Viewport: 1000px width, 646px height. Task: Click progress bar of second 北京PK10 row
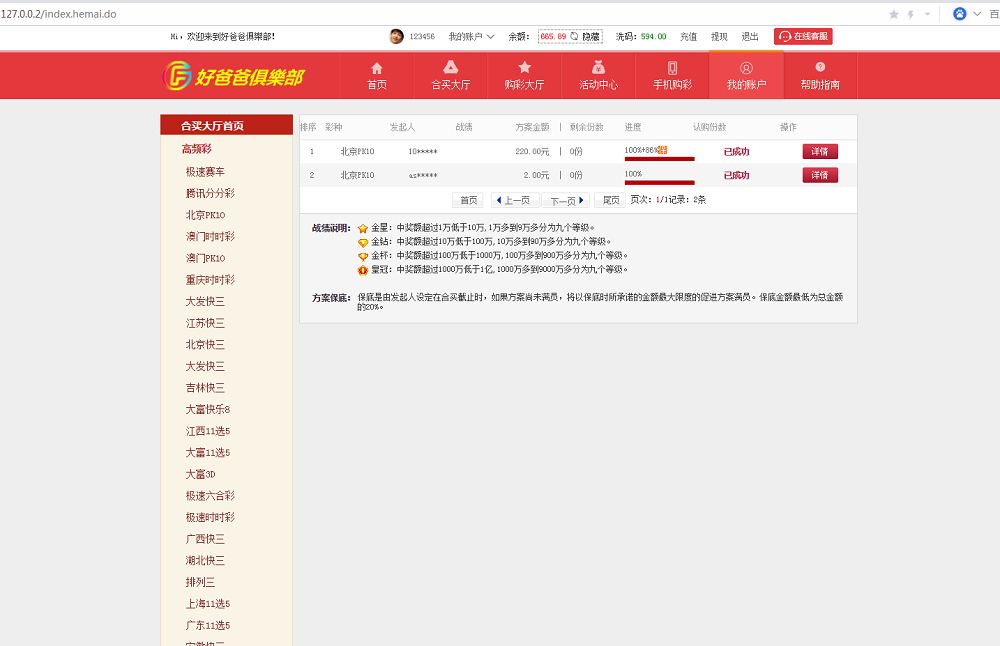(x=659, y=182)
